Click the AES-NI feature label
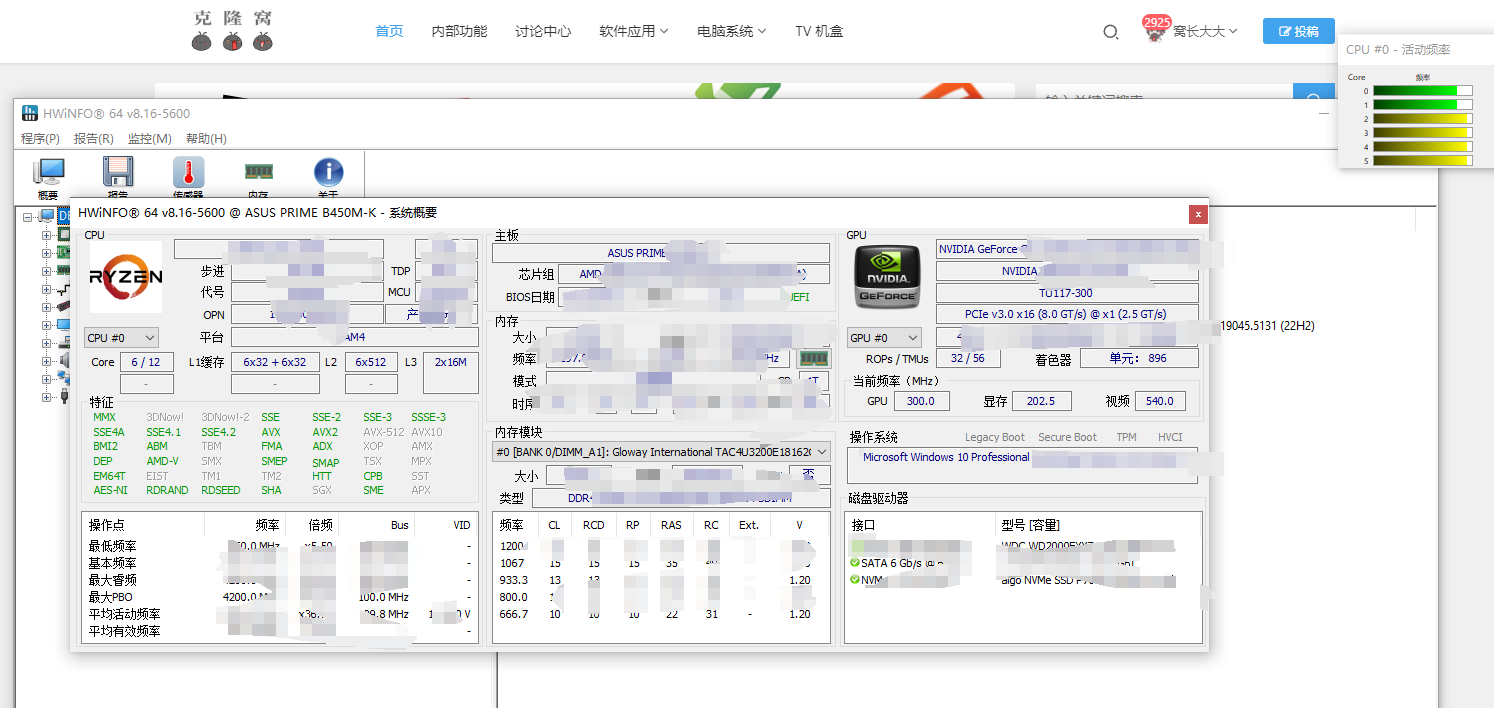Screen dimensions: 1494x708 (110, 490)
